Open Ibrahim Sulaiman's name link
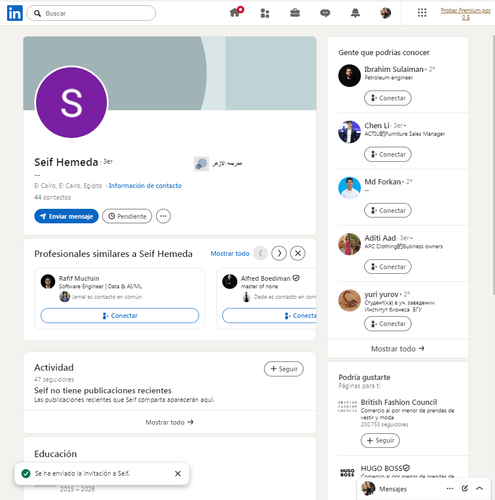This screenshot has width=495, height=500. [x=393, y=69]
